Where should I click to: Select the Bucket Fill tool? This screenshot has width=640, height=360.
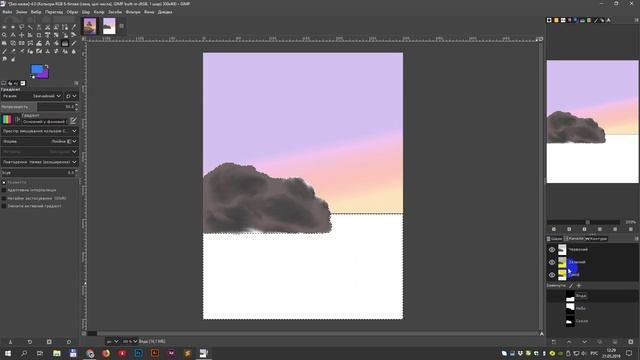[56, 43]
